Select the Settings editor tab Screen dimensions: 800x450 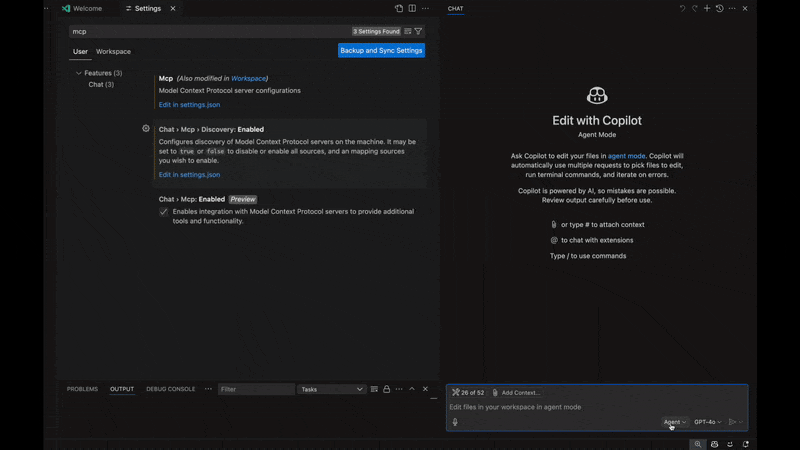coord(147,8)
